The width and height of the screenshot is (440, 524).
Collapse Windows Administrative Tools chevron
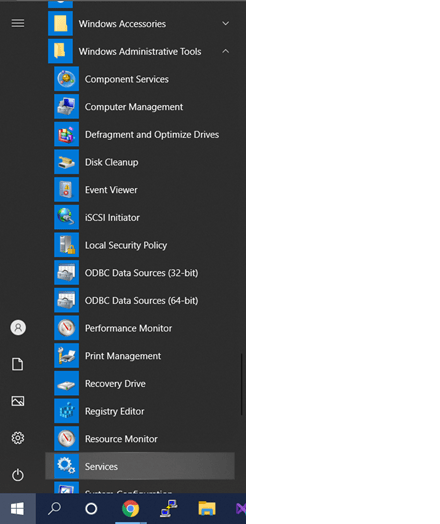click(226, 51)
